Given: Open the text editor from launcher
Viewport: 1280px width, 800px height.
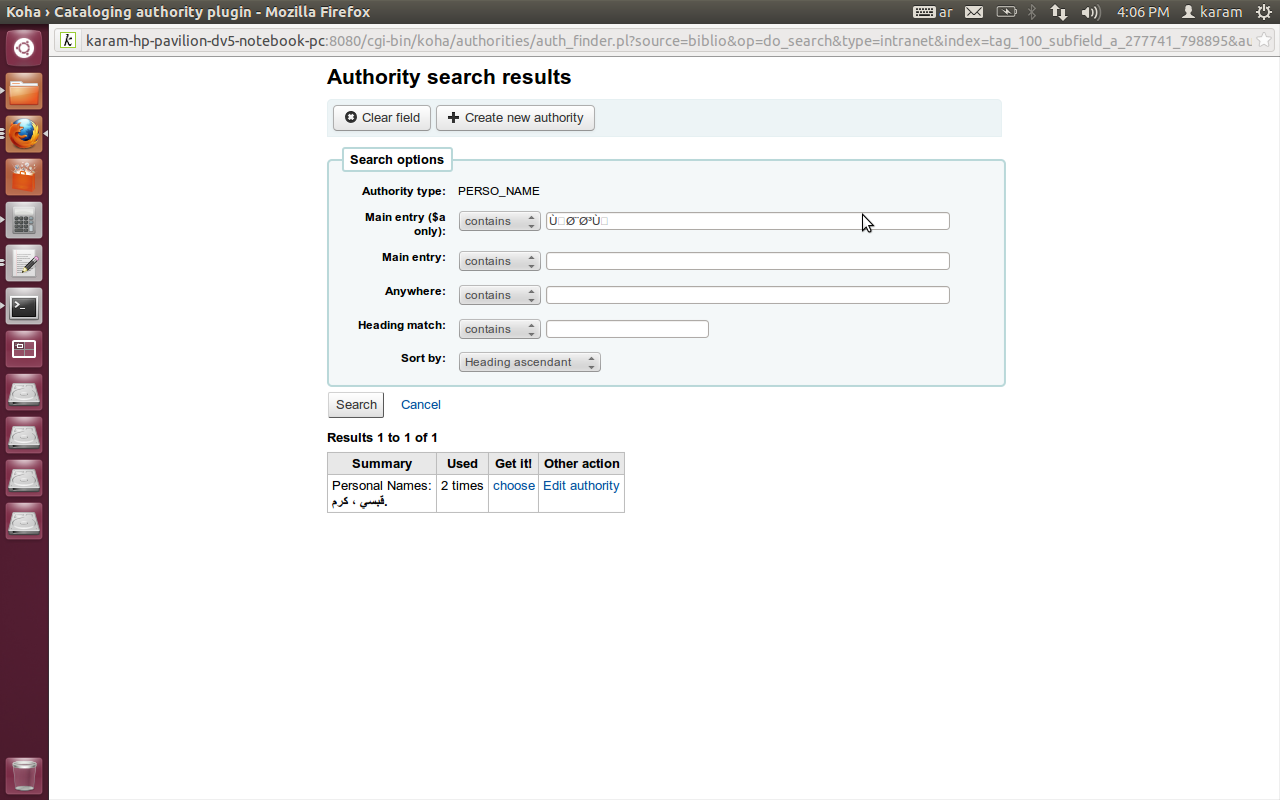Looking at the screenshot, I should point(24,263).
